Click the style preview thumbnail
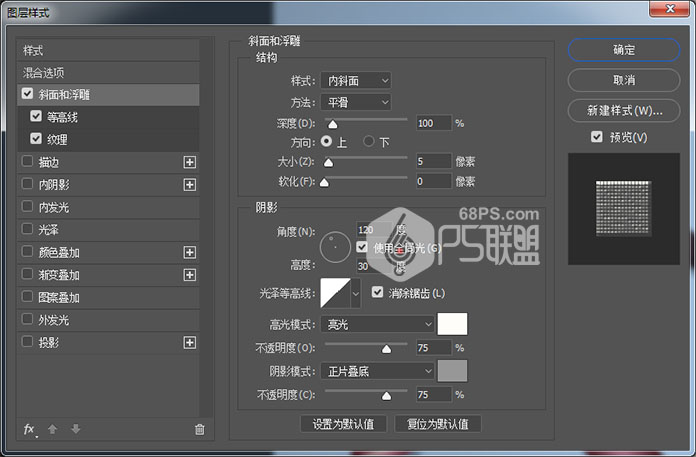Screen dimensions: 696x457 [624, 209]
